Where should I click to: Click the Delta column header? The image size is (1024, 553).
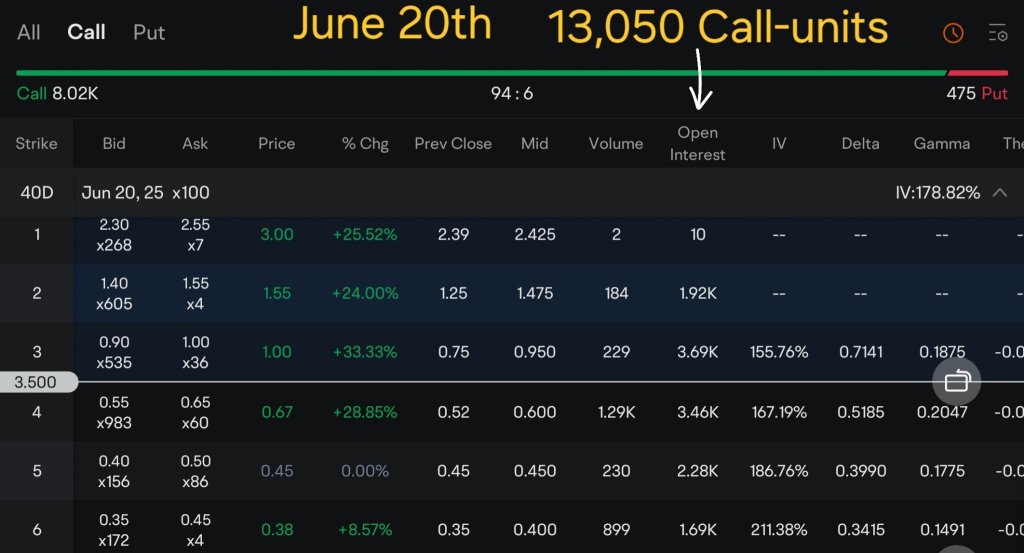pyautogui.click(x=860, y=143)
